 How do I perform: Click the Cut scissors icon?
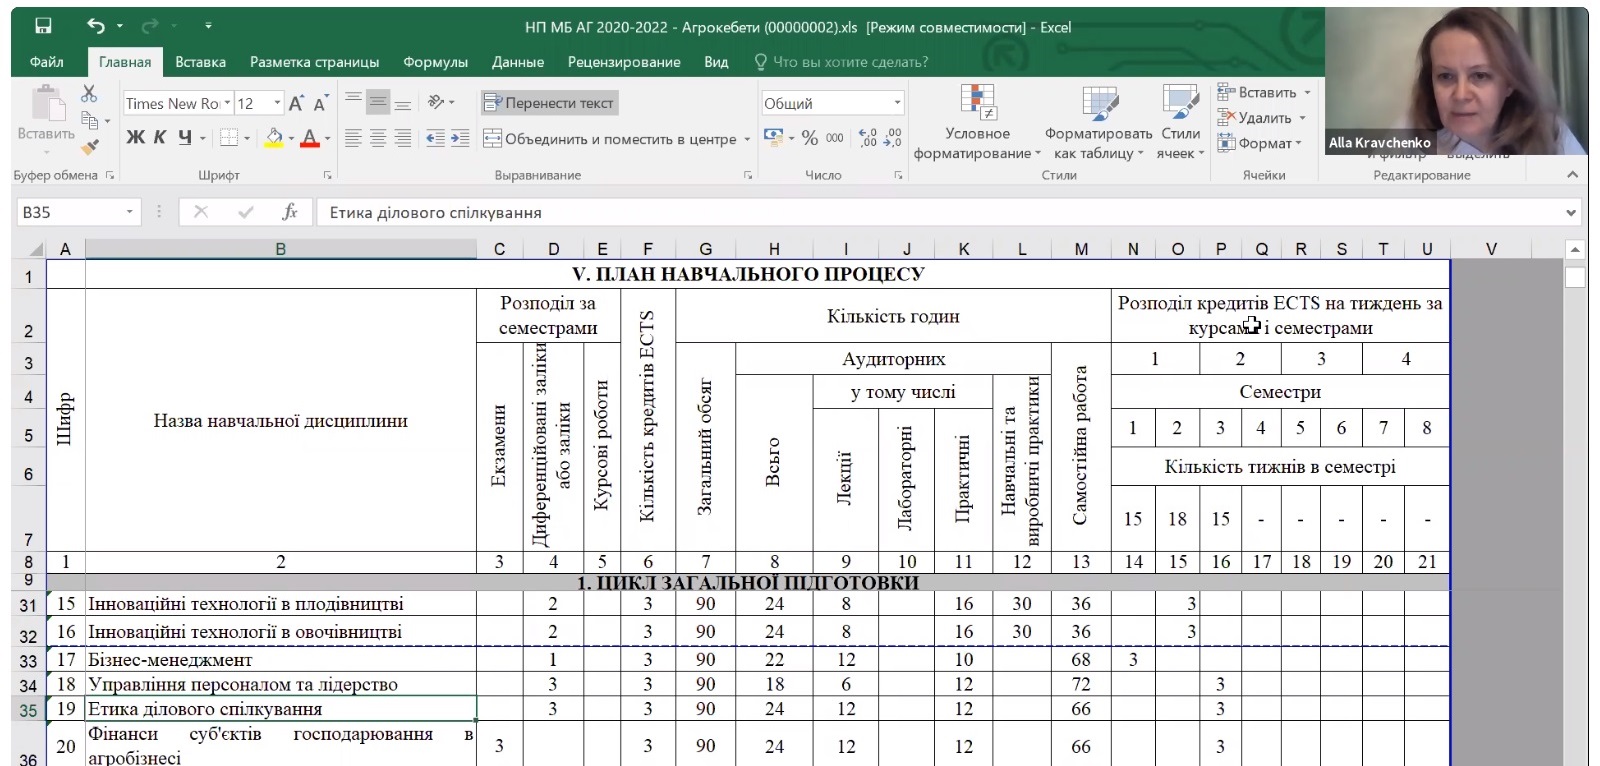point(89,94)
